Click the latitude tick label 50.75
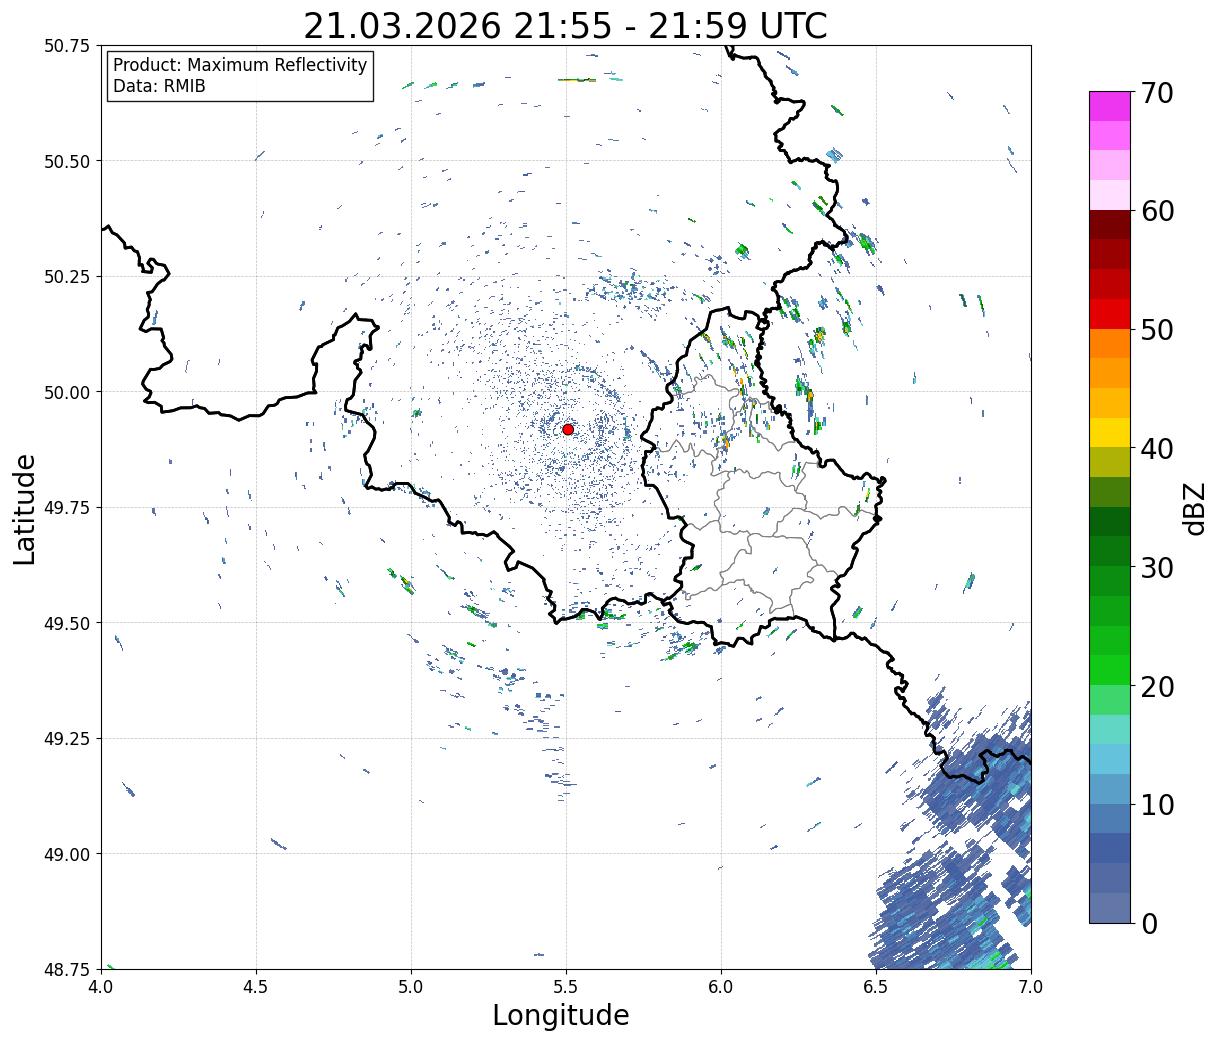This screenshot has width=1219, height=1040. (67, 46)
